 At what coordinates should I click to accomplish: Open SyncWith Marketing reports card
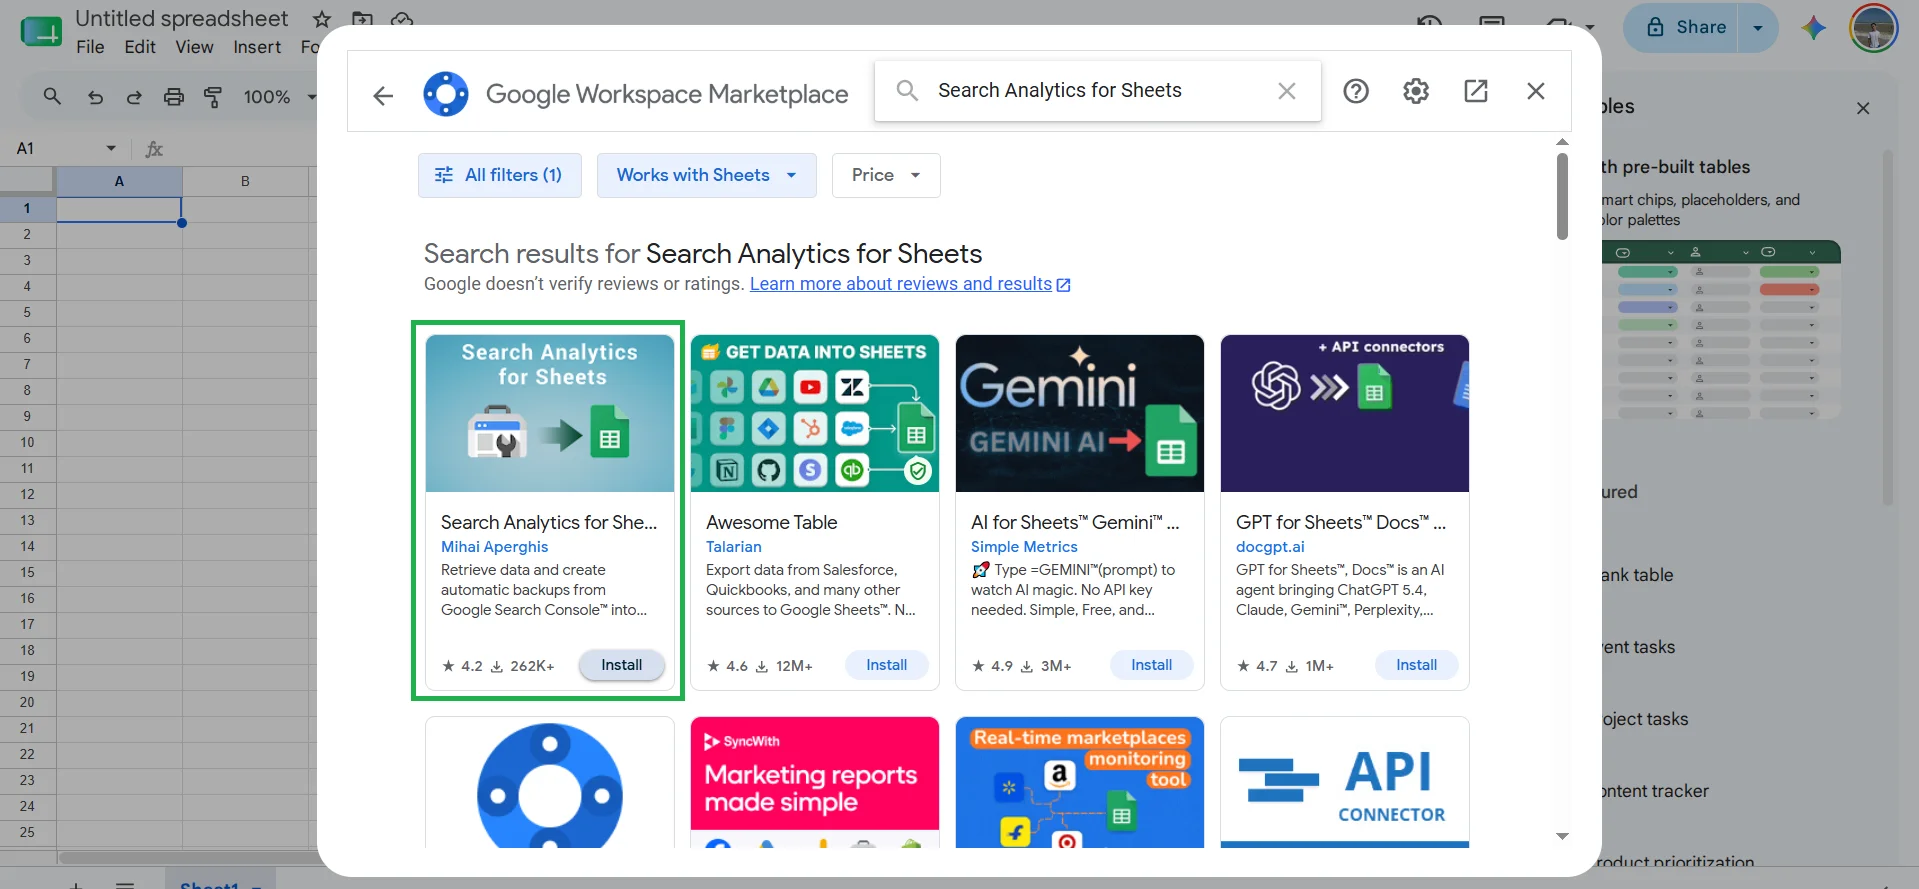click(815, 782)
